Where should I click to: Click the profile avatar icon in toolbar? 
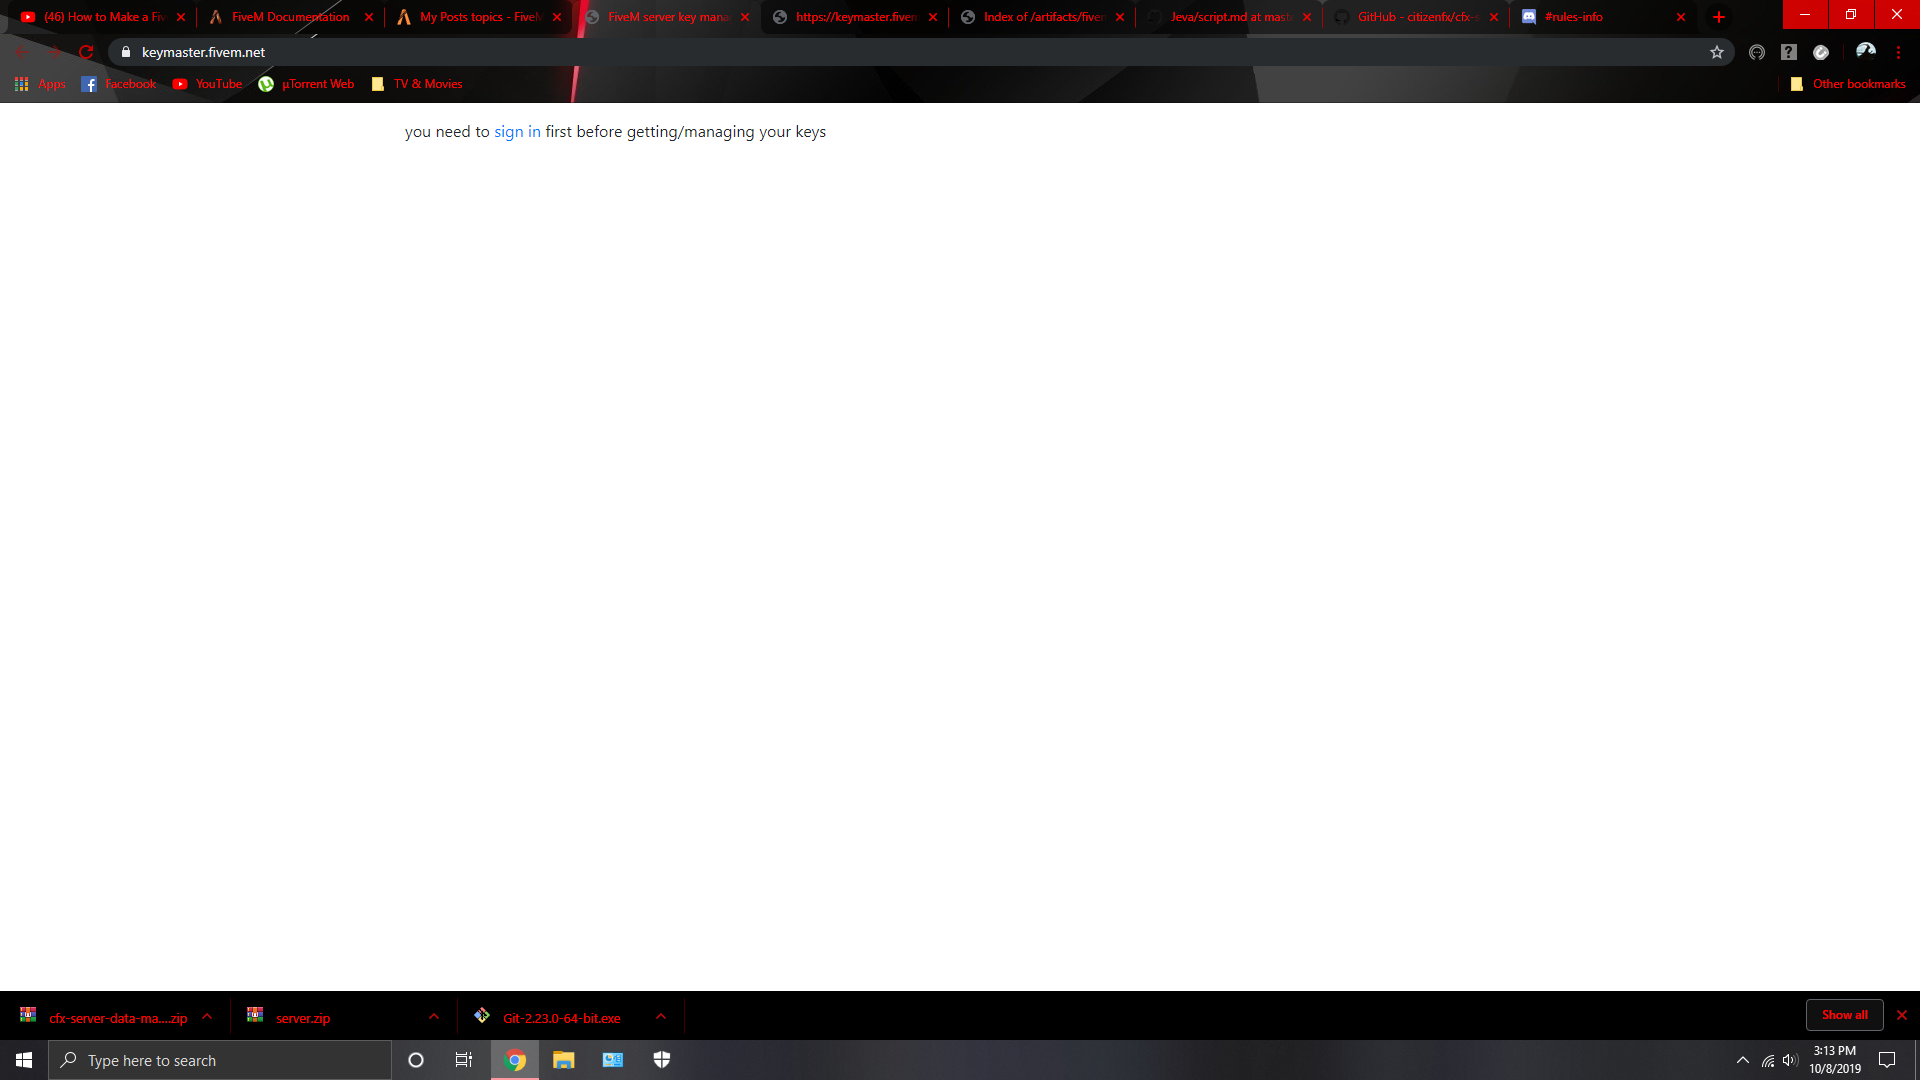click(x=1865, y=52)
